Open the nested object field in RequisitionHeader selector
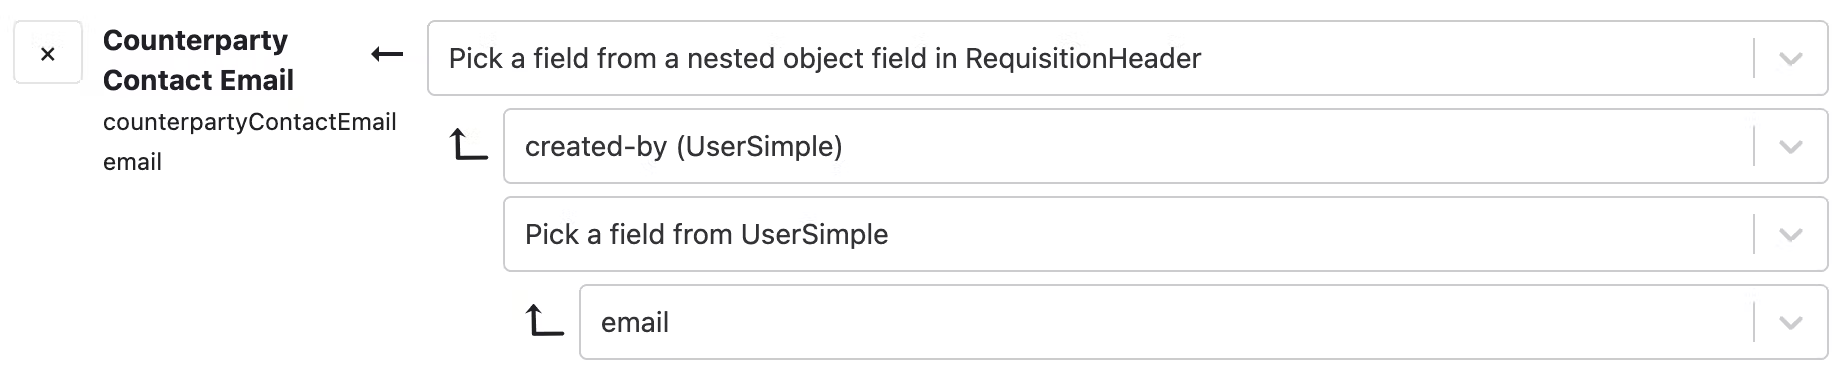Viewport: 1848px width, 386px height. click(1128, 59)
